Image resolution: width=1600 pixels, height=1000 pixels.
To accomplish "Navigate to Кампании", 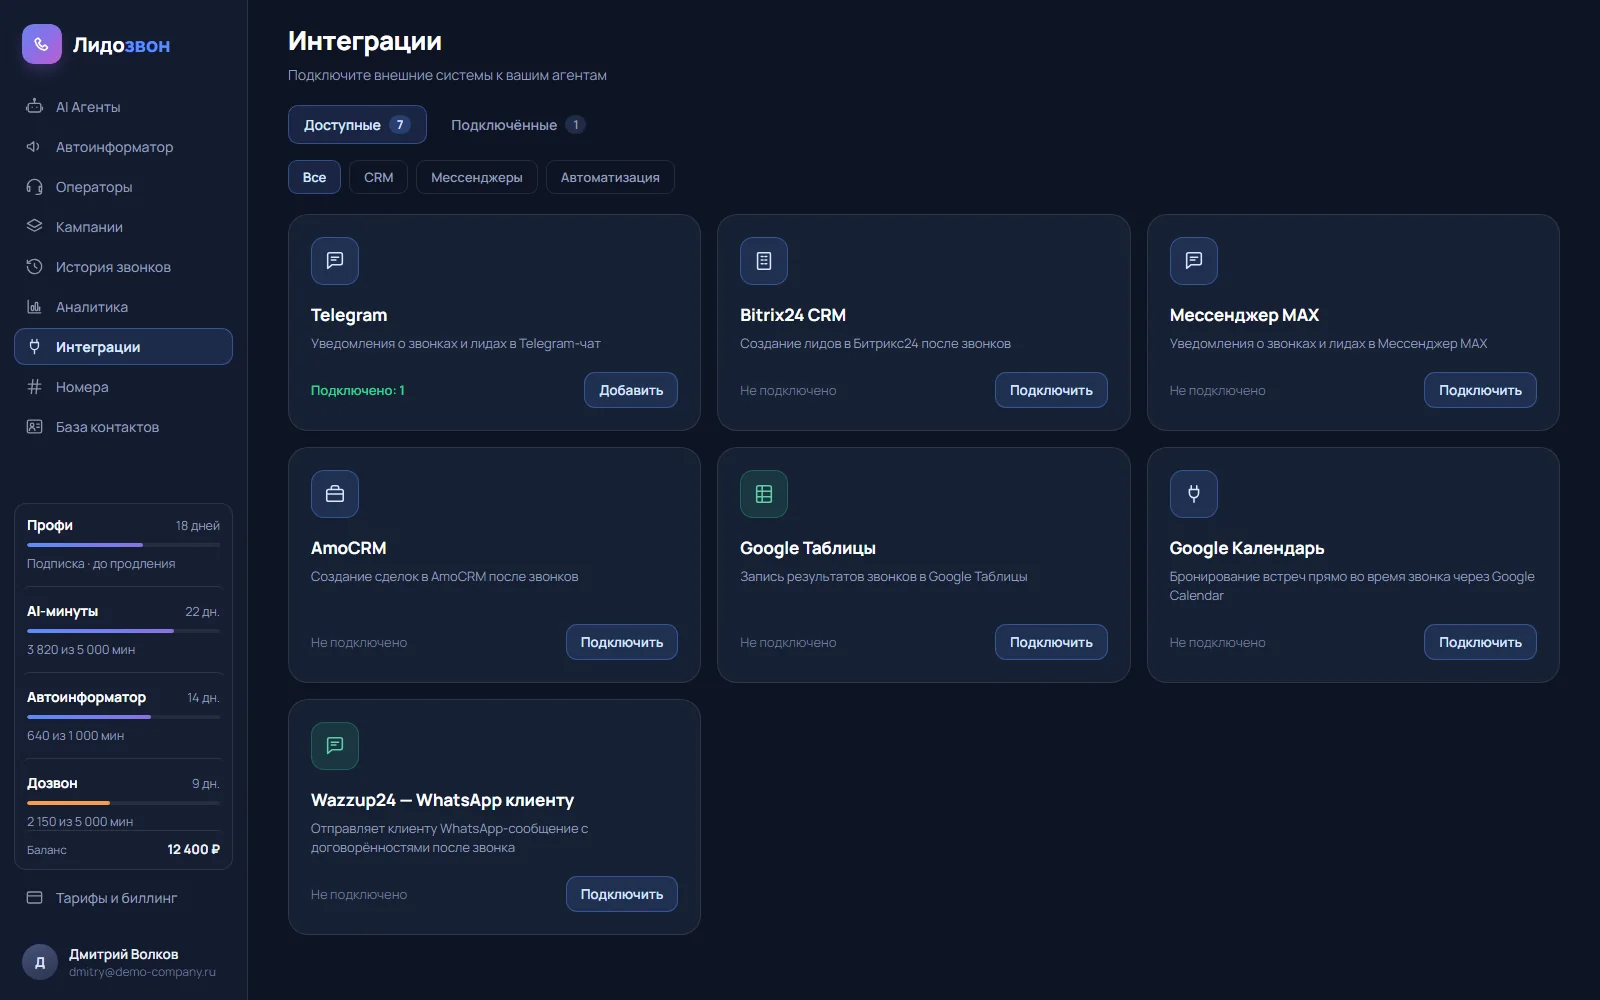I will 123,226.
